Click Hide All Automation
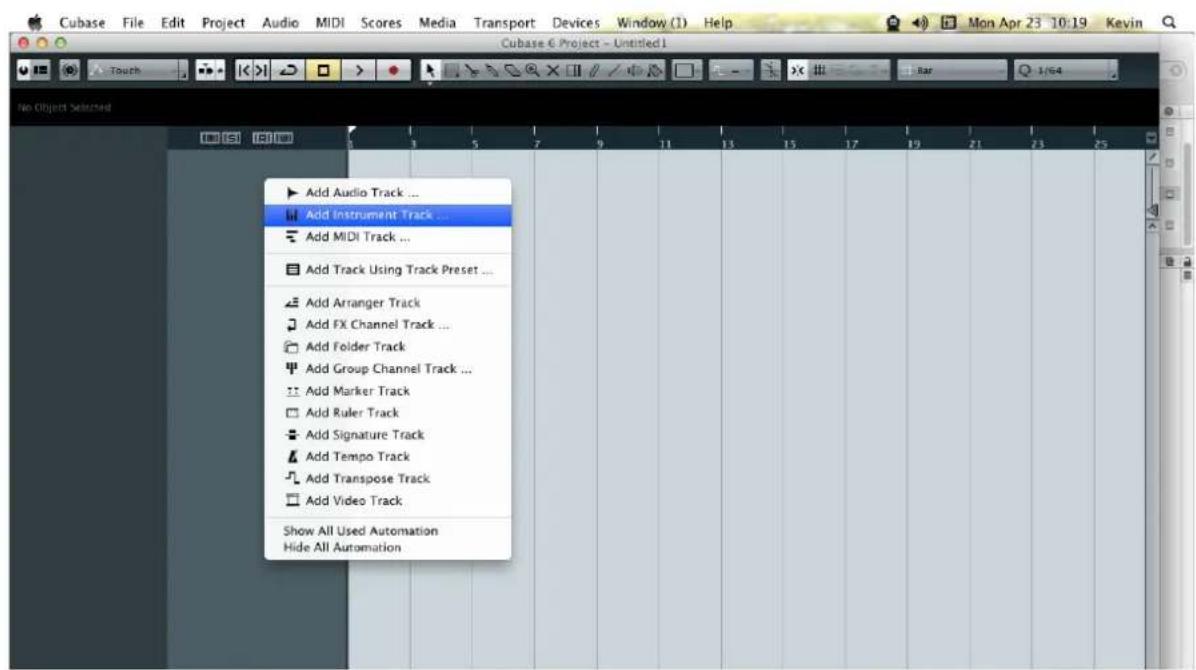 [387, 547]
